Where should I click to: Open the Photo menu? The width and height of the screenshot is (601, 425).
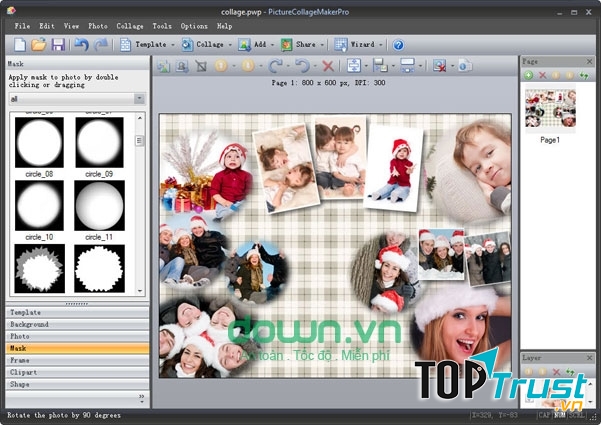[x=98, y=25]
